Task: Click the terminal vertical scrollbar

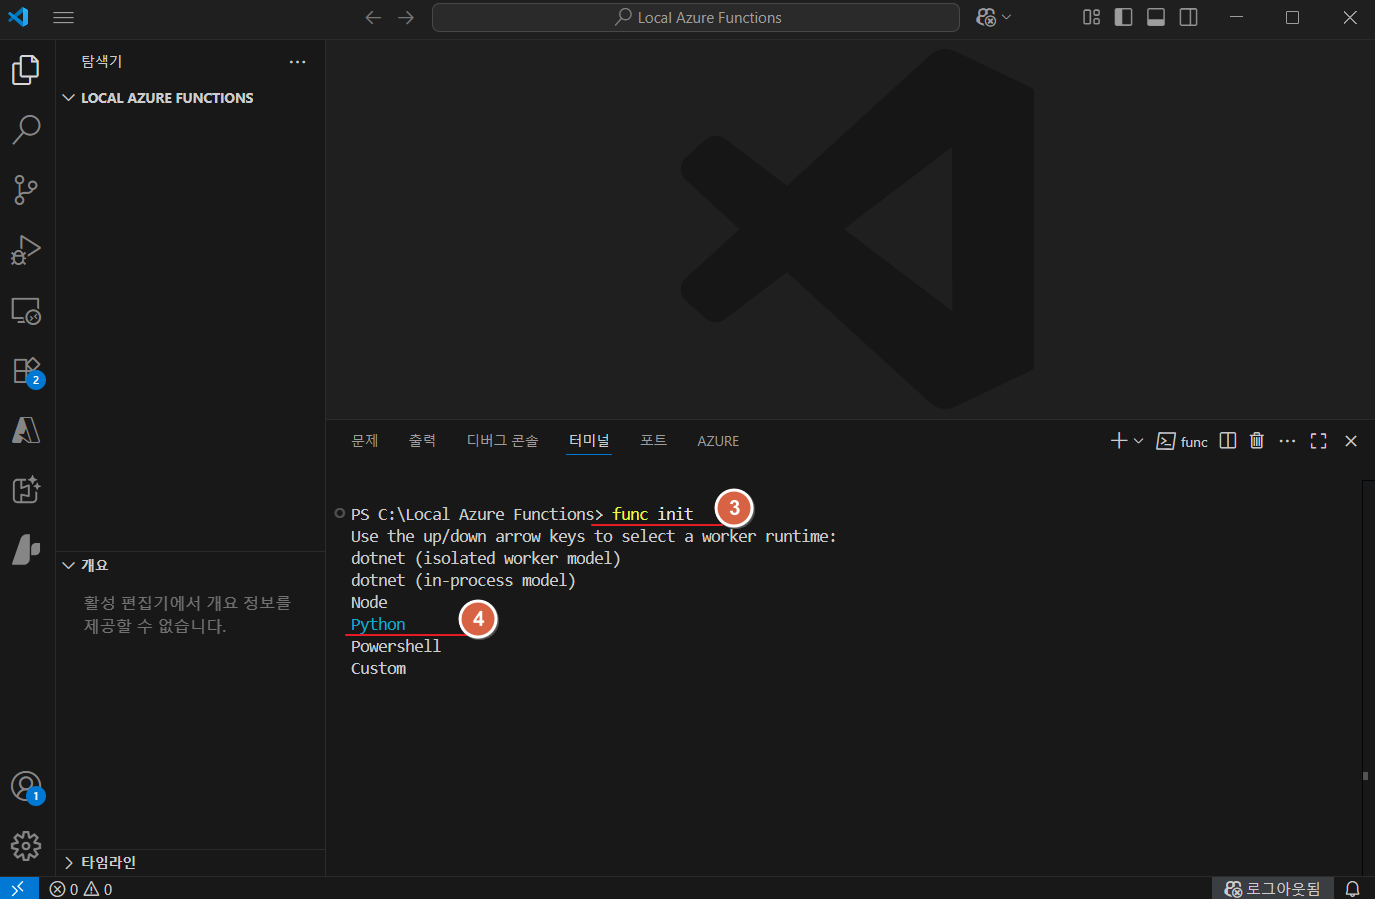Action: 1366,678
